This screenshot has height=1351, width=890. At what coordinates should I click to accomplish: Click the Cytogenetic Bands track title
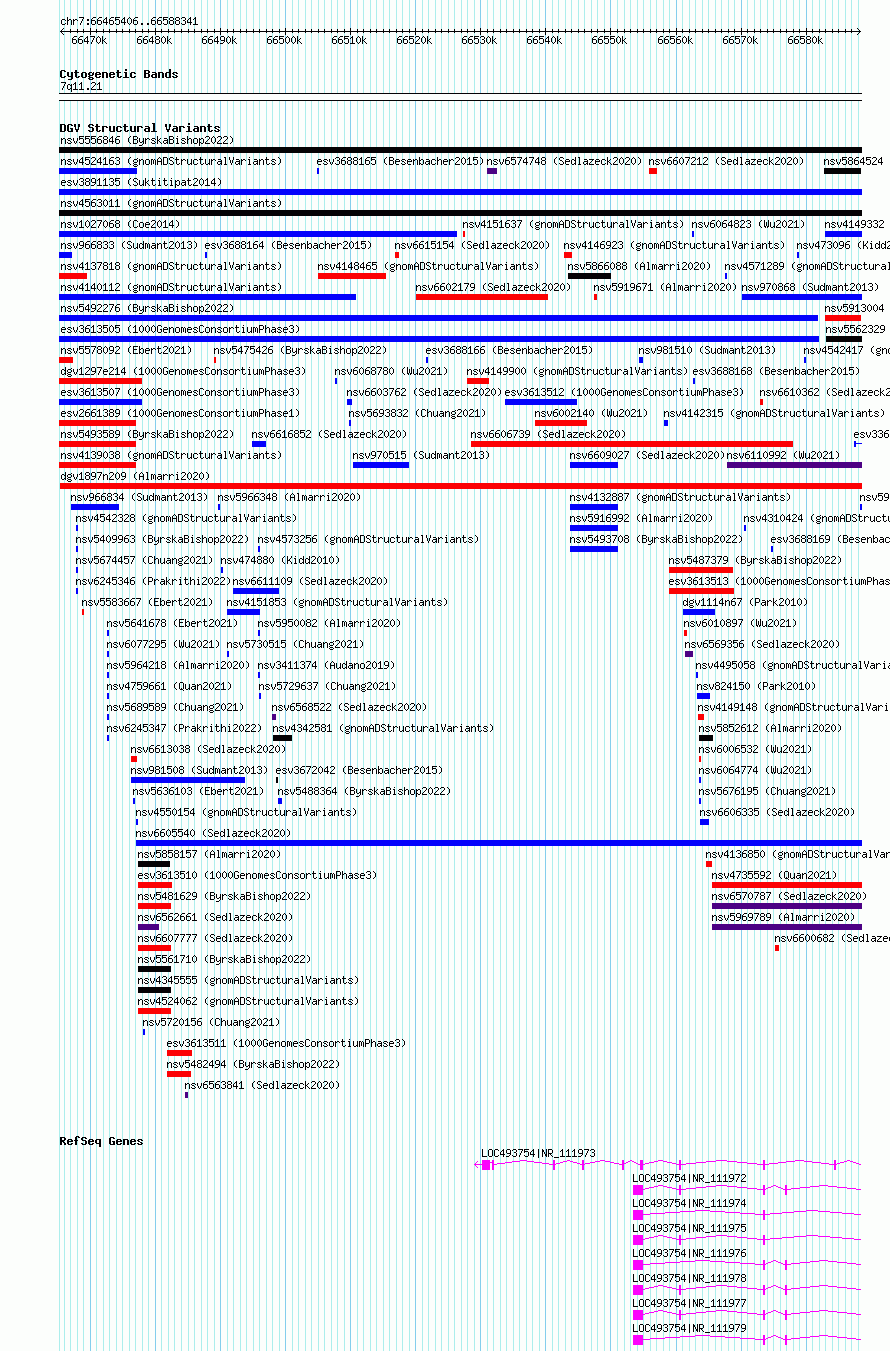pyautogui.click(x=119, y=74)
